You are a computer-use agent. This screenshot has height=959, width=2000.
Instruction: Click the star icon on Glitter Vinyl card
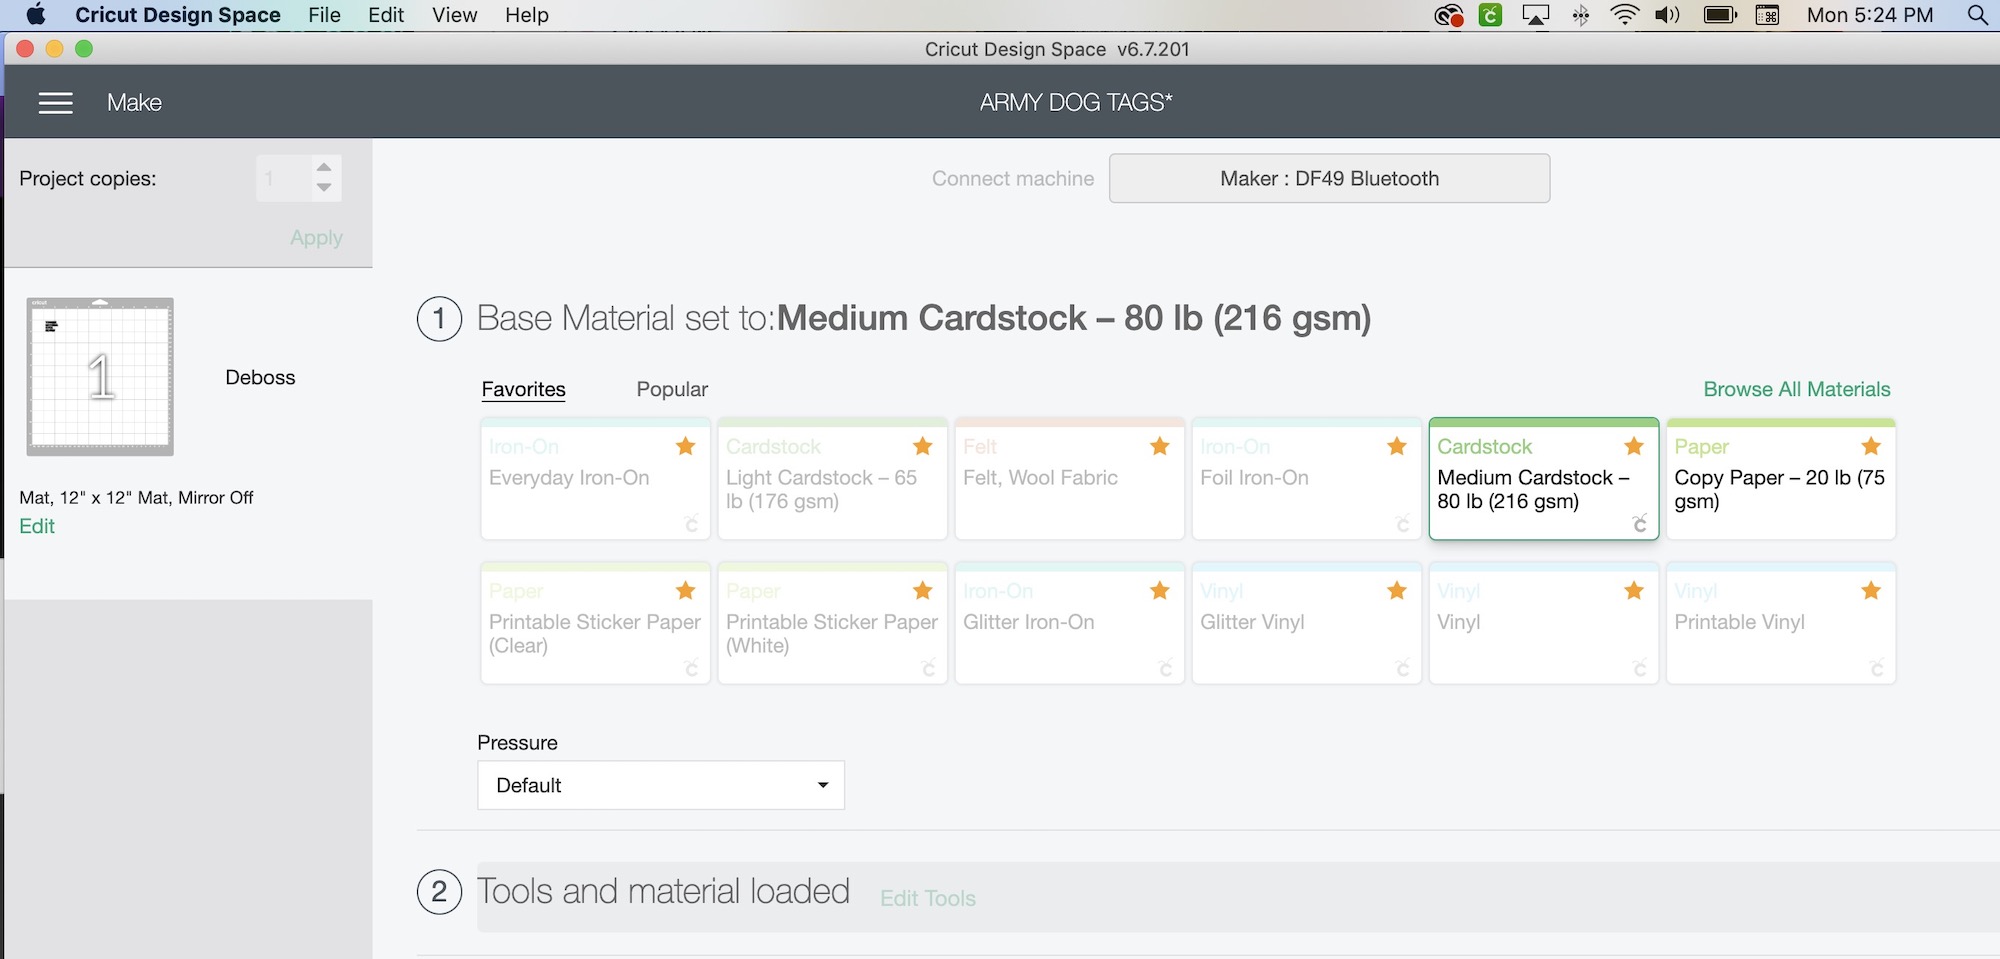tap(1397, 590)
